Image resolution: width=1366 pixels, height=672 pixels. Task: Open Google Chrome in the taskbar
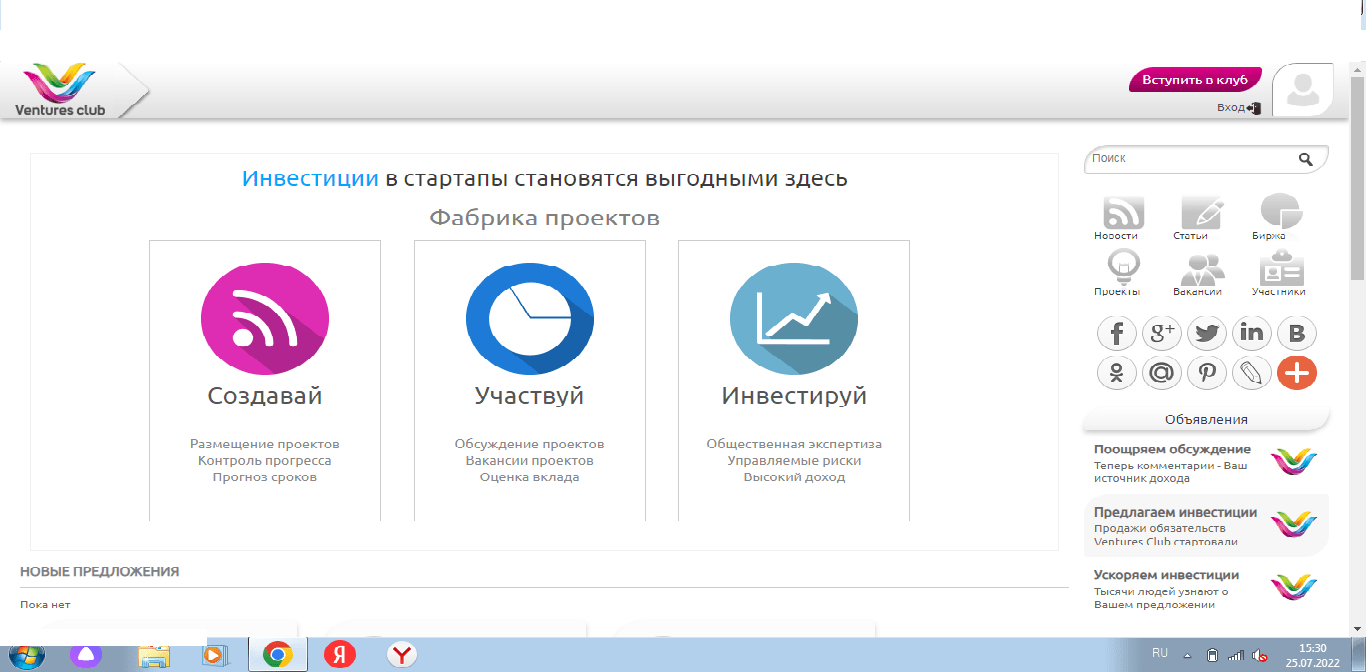point(277,655)
